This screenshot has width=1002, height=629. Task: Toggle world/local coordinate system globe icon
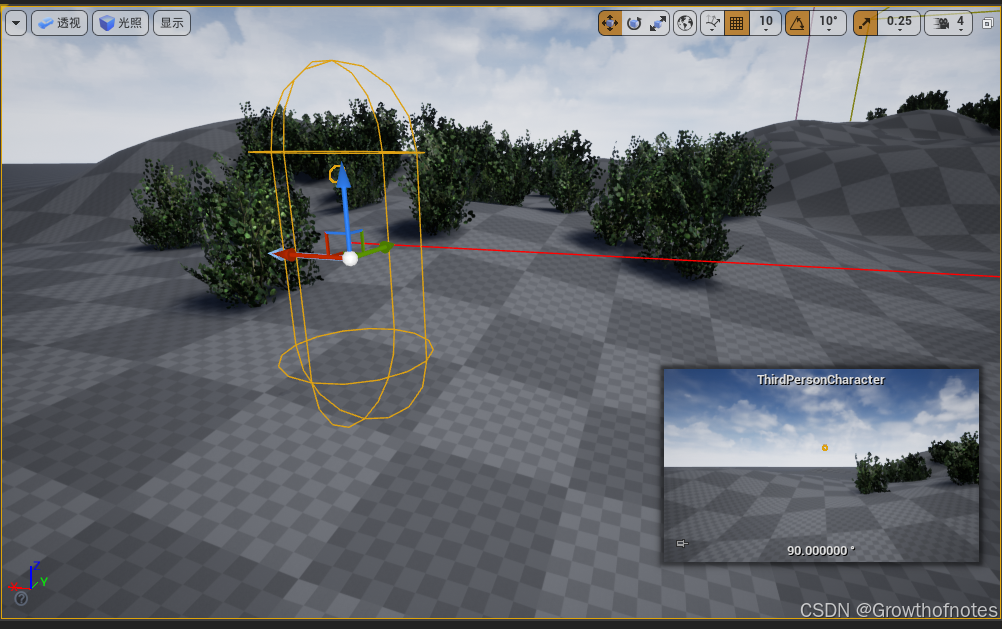point(685,24)
